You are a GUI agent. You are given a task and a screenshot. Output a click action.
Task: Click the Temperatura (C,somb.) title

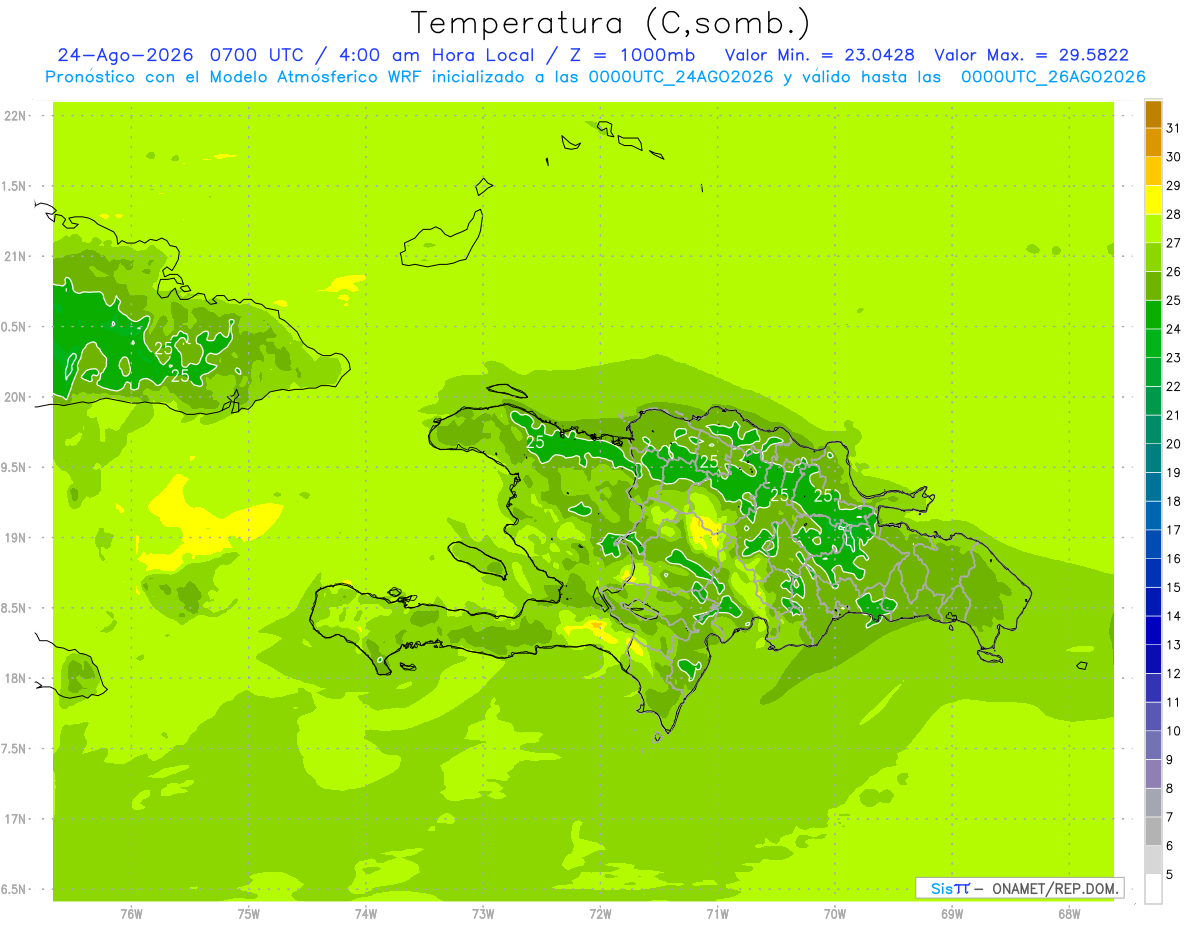click(x=610, y=22)
